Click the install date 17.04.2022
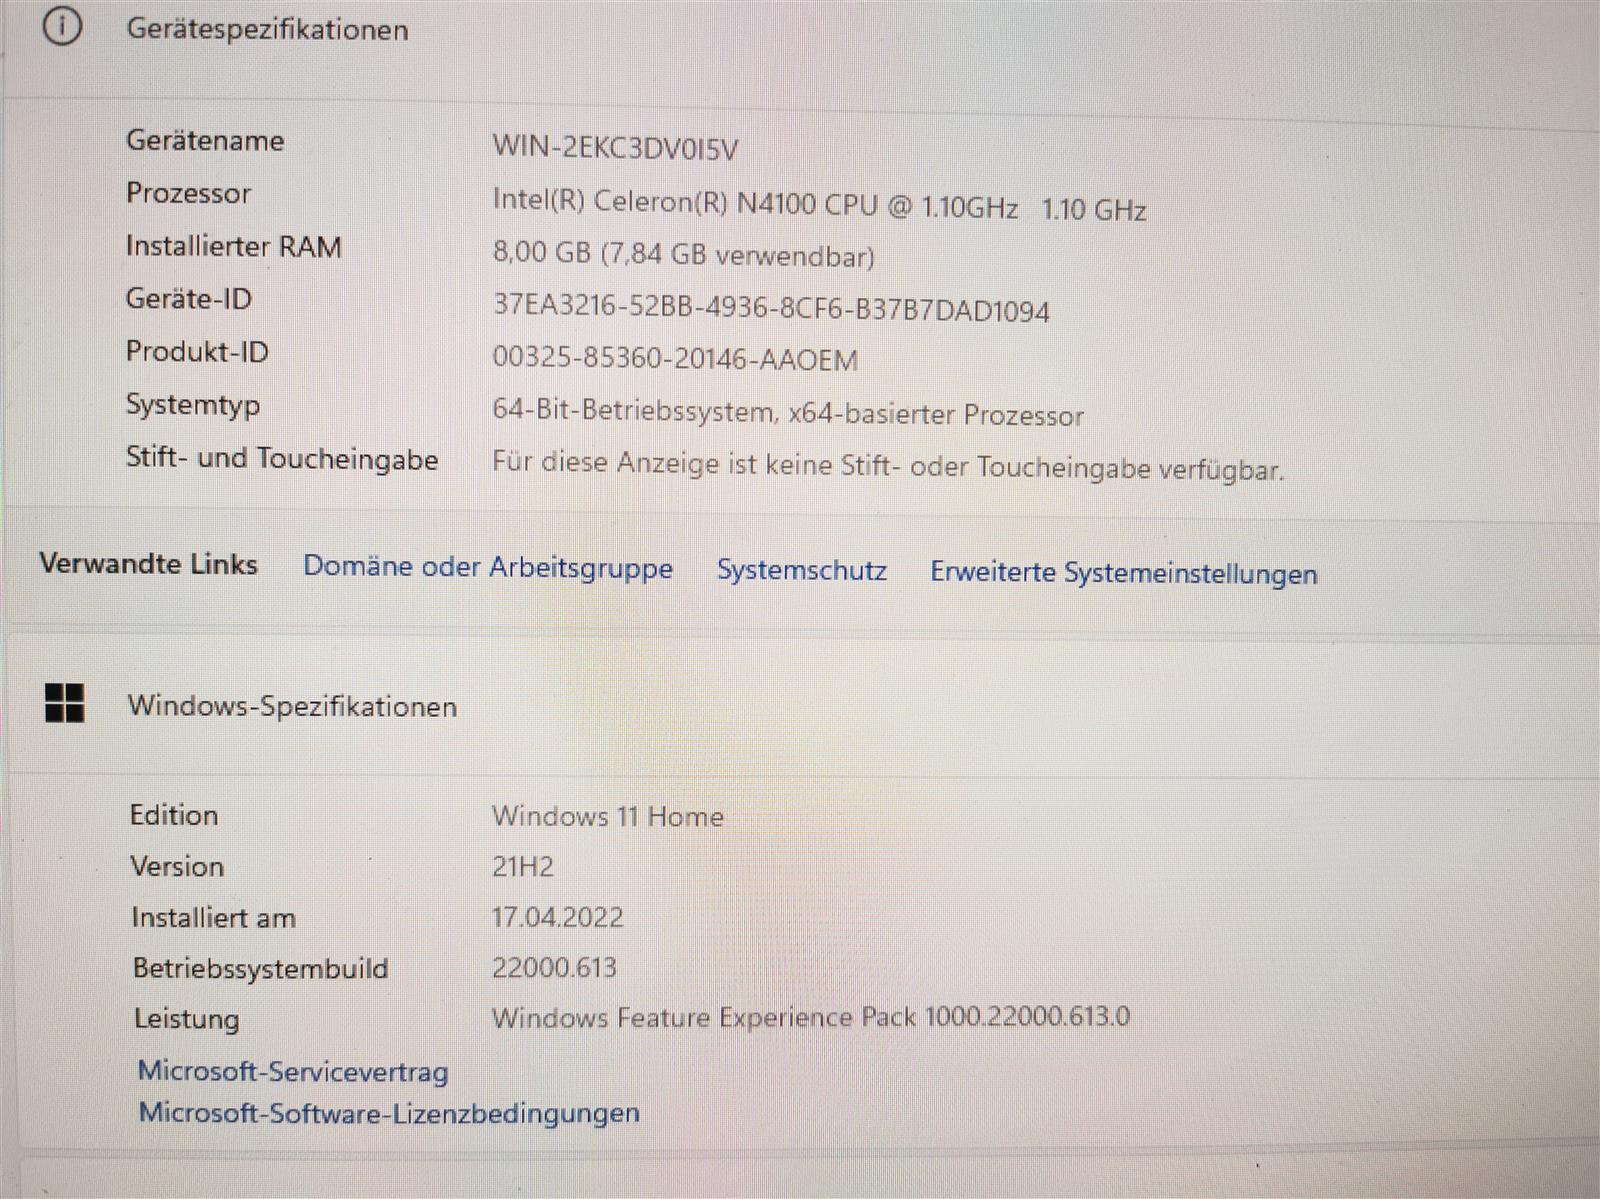 (x=557, y=917)
